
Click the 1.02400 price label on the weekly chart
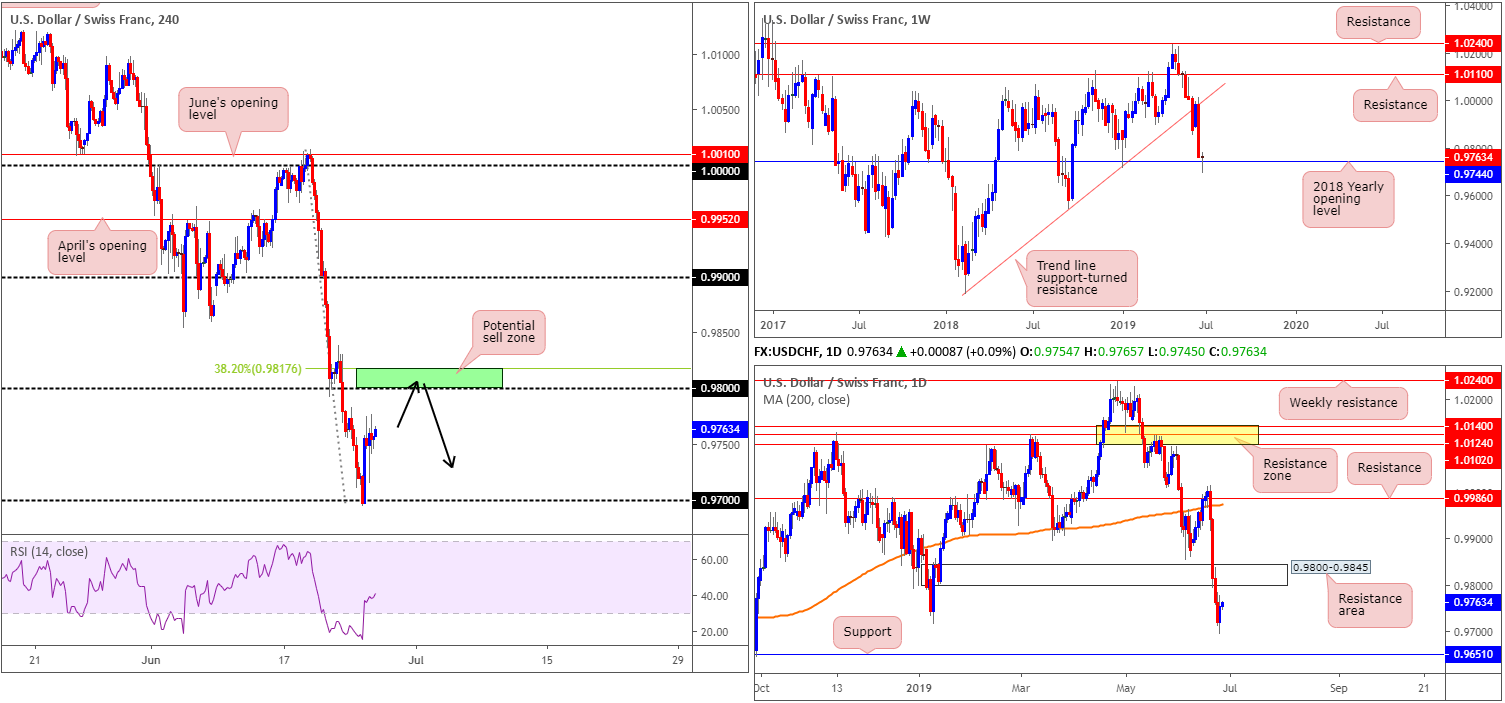coord(1473,43)
